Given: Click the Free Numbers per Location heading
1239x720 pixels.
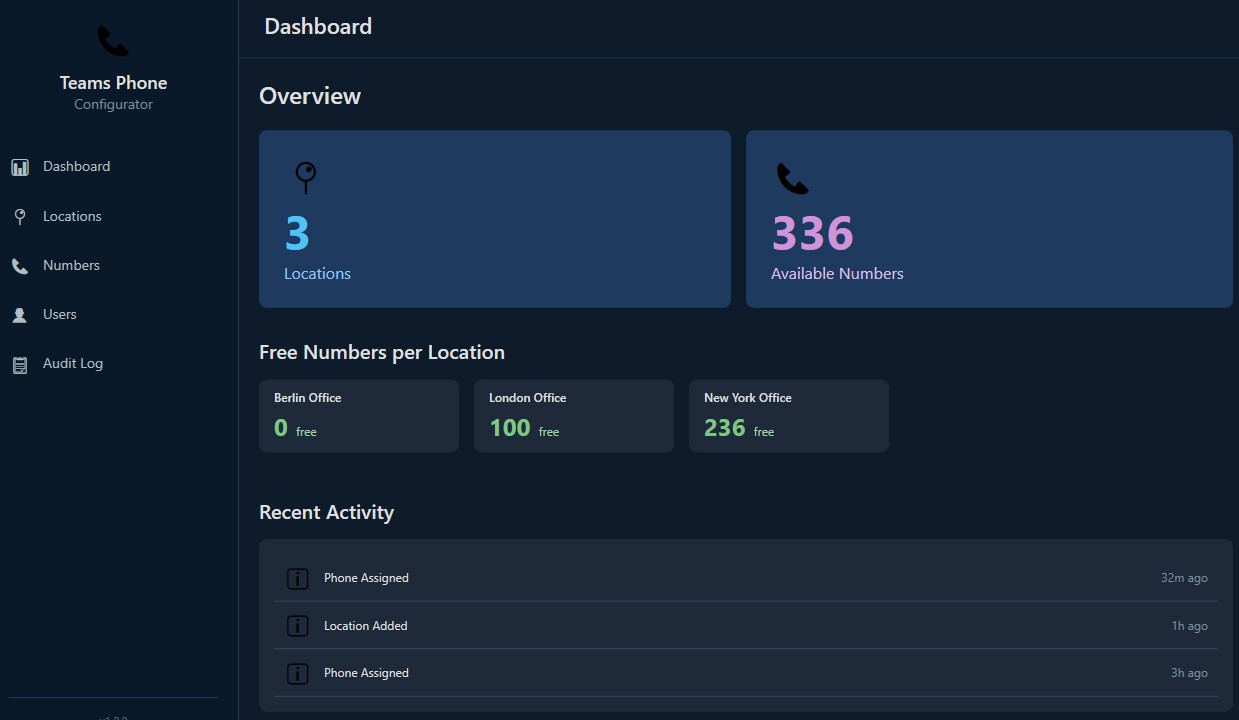Looking at the screenshot, I should (x=382, y=352).
